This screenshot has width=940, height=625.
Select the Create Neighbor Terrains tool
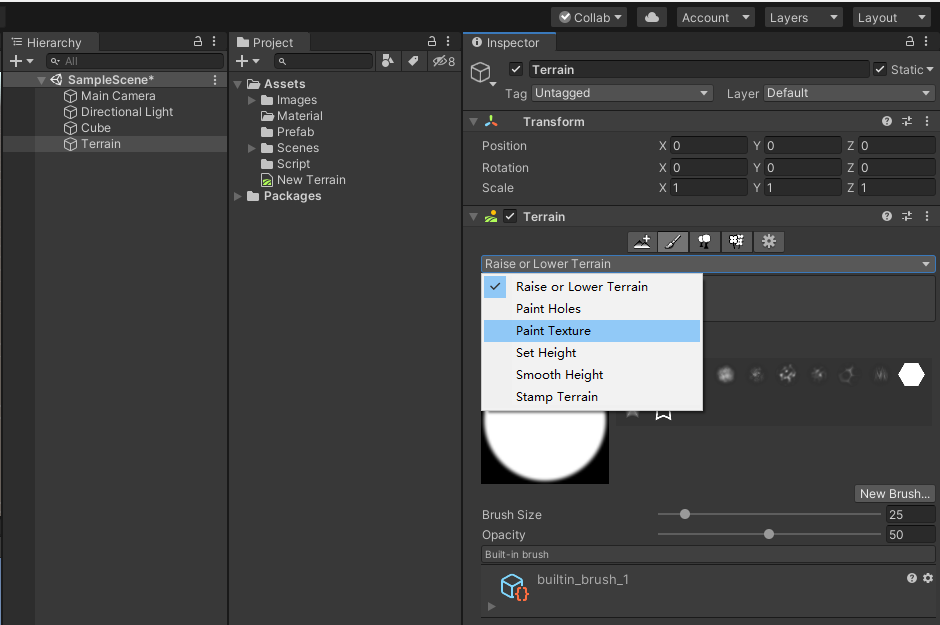click(641, 241)
